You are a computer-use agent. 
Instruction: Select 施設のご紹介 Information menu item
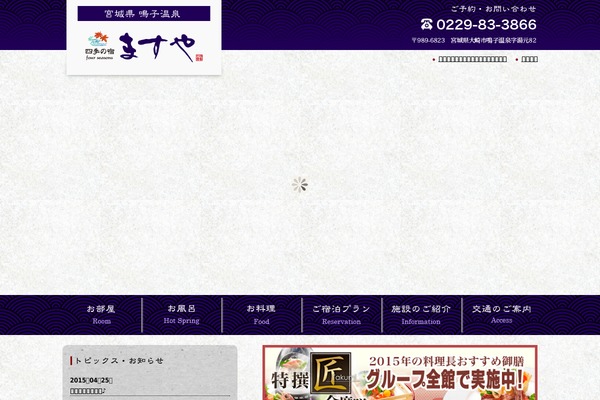pyautogui.click(x=422, y=315)
